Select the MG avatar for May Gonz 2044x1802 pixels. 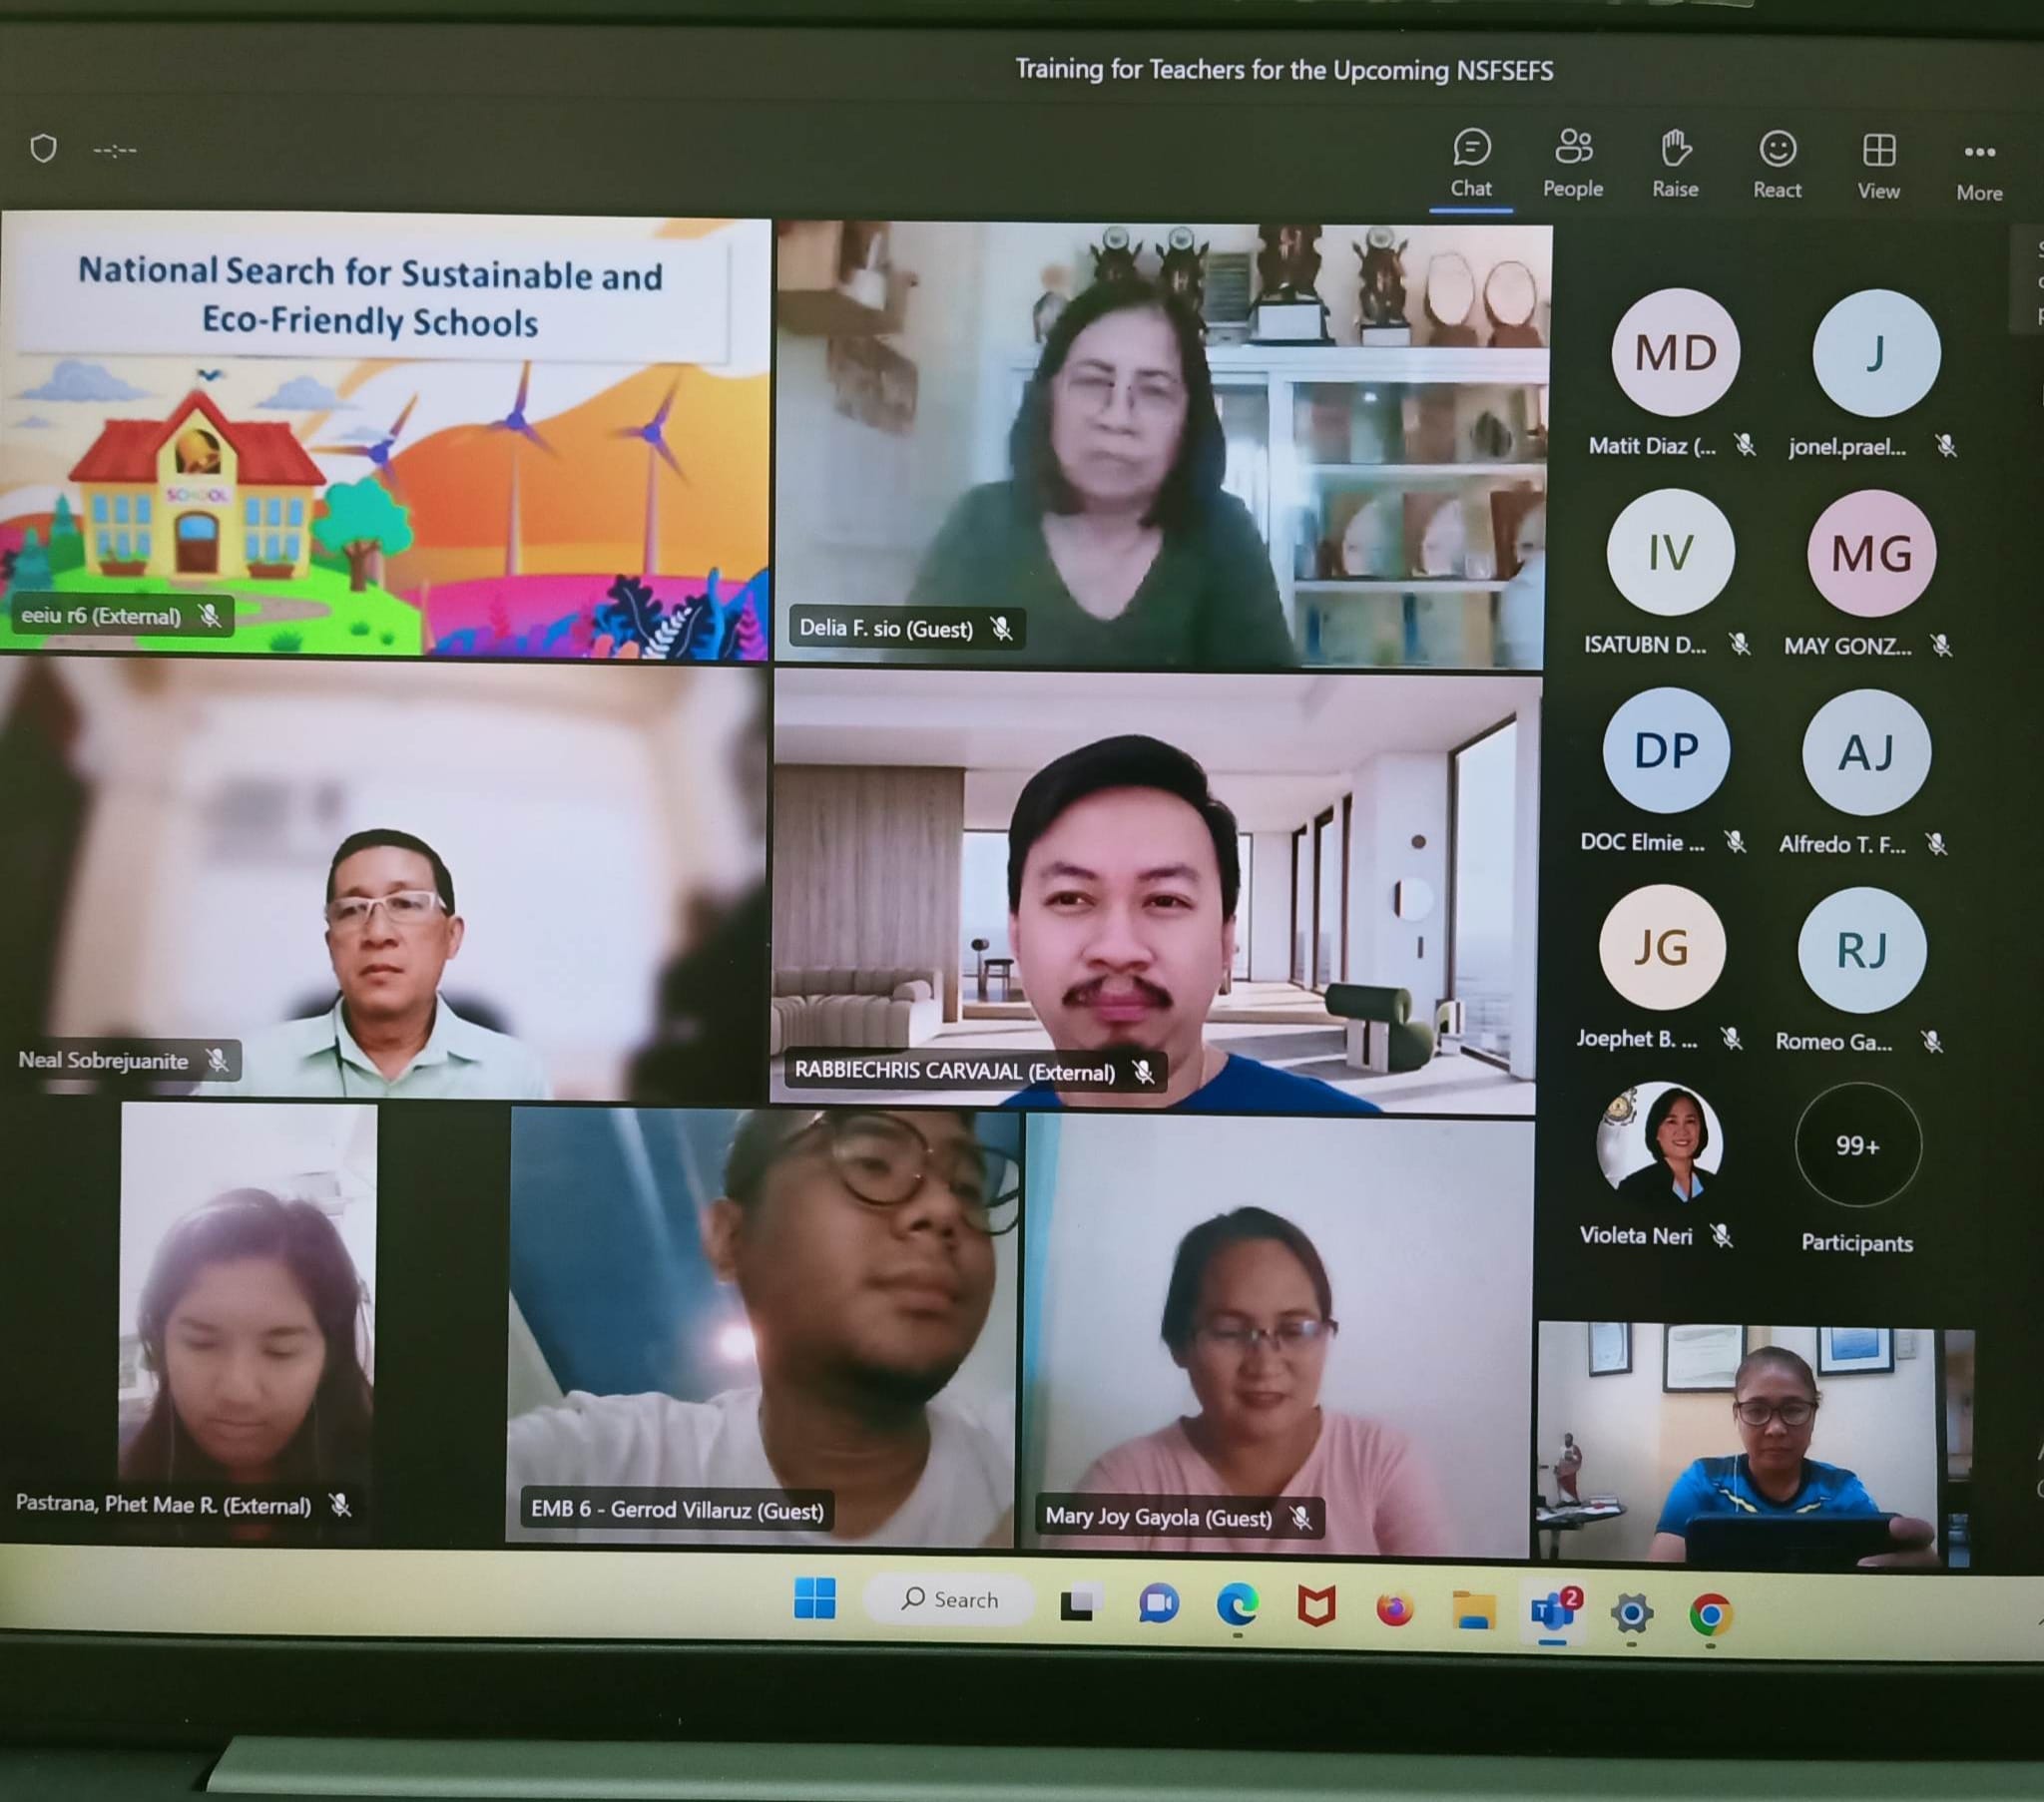tap(1871, 553)
